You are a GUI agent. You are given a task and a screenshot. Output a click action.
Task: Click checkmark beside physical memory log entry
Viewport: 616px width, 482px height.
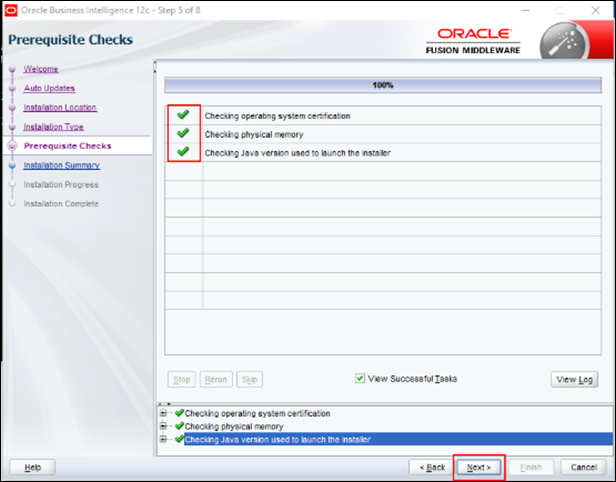[180, 425]
